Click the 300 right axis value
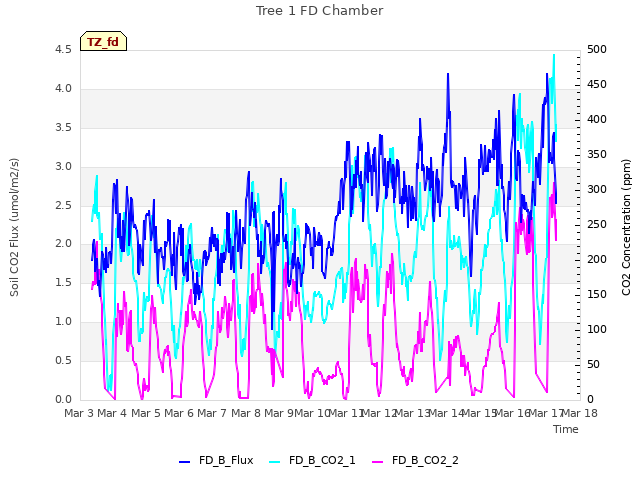Image resolution: width=640 pixels, height=480 pixels. click(x=597, y=190)
